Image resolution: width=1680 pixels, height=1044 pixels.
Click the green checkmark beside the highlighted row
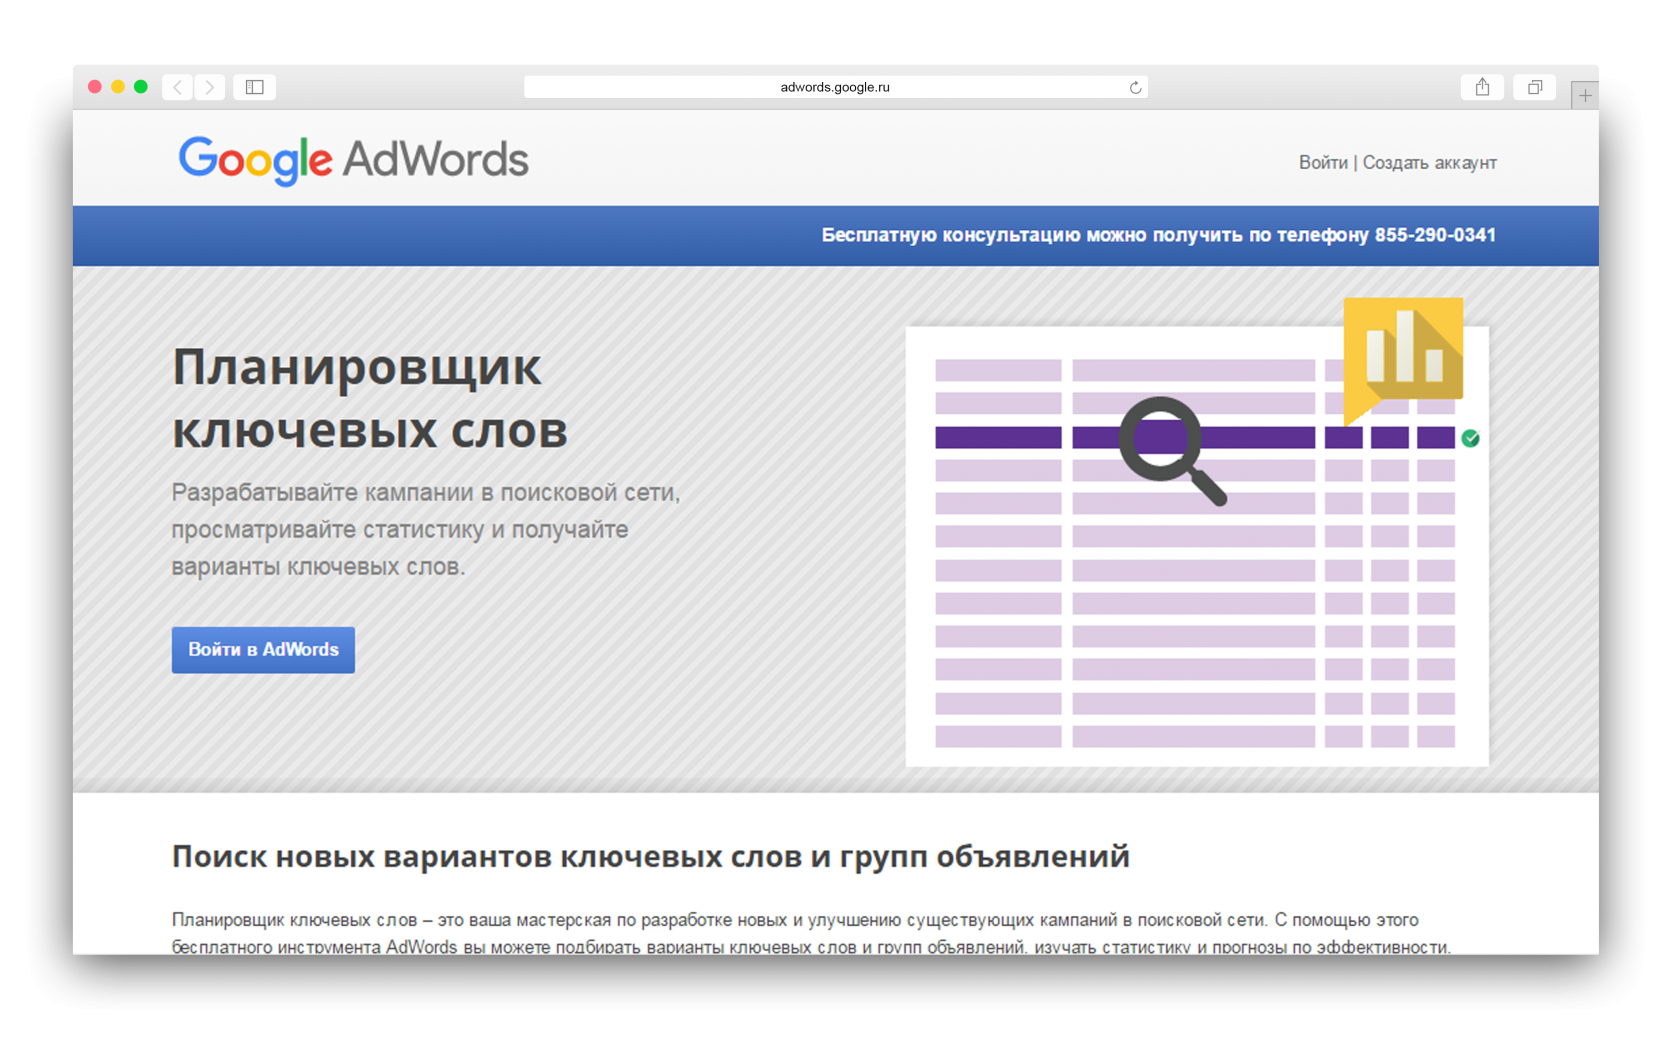(x=1470, y=438)
